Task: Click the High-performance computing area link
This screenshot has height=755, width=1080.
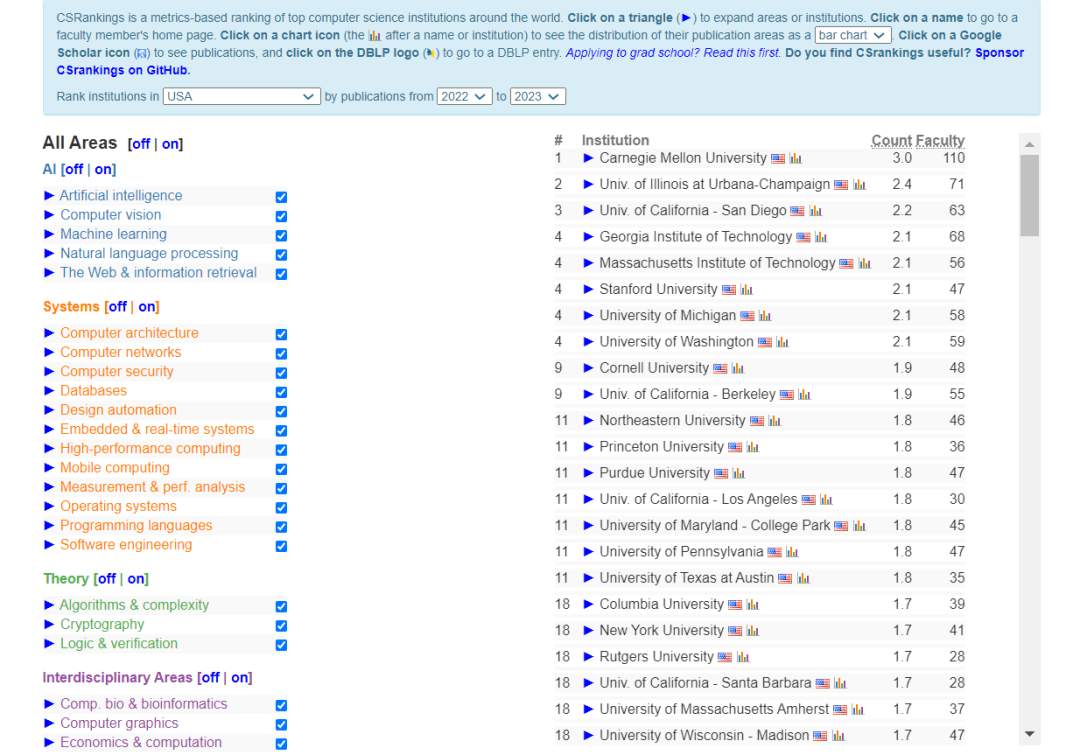Action: pyautogui.click(x=150, y=448)
